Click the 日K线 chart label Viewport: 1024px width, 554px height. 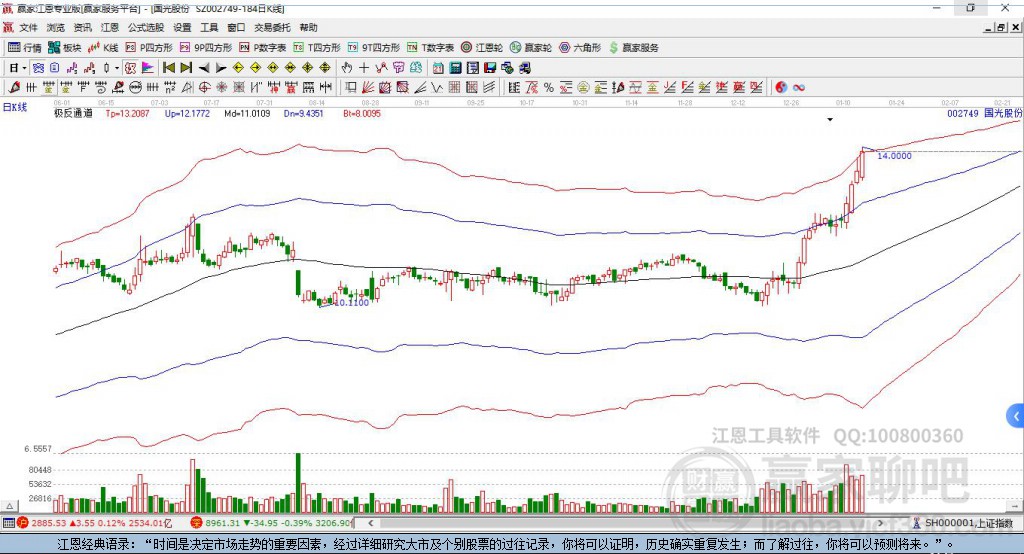pos(14,107)
